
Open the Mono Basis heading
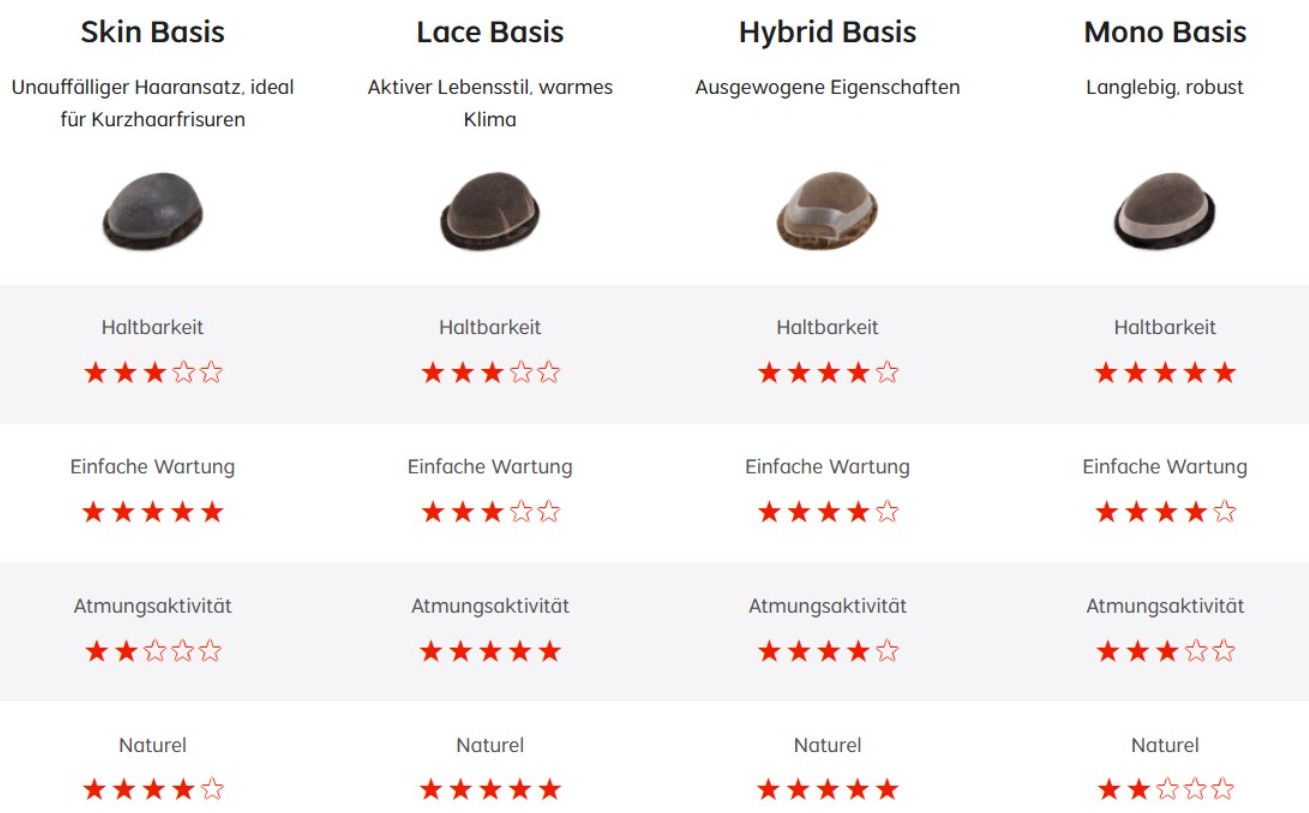(x=1165, y=32)
